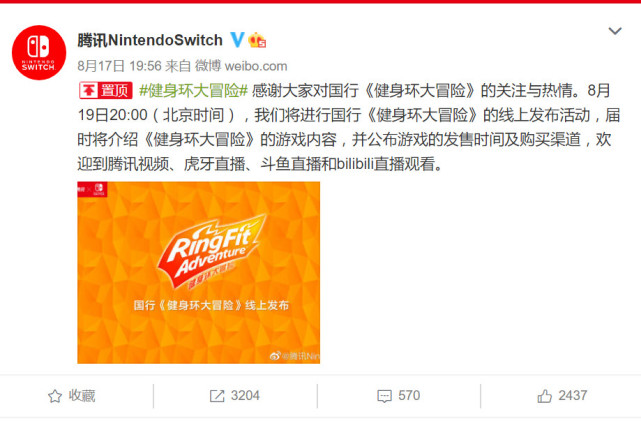The height and width of the screenshot is (421, 641).
Task: Click the red Switch tag on image corner
Action: (92, 189)
